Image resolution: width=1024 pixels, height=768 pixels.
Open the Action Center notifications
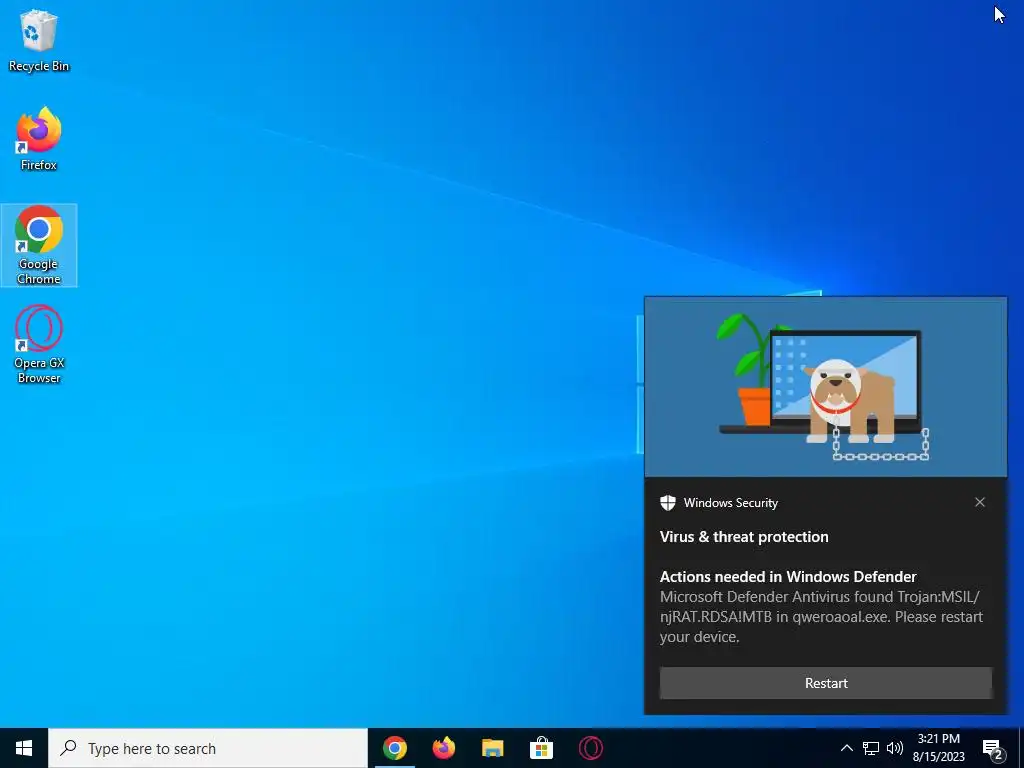(993, 749)
